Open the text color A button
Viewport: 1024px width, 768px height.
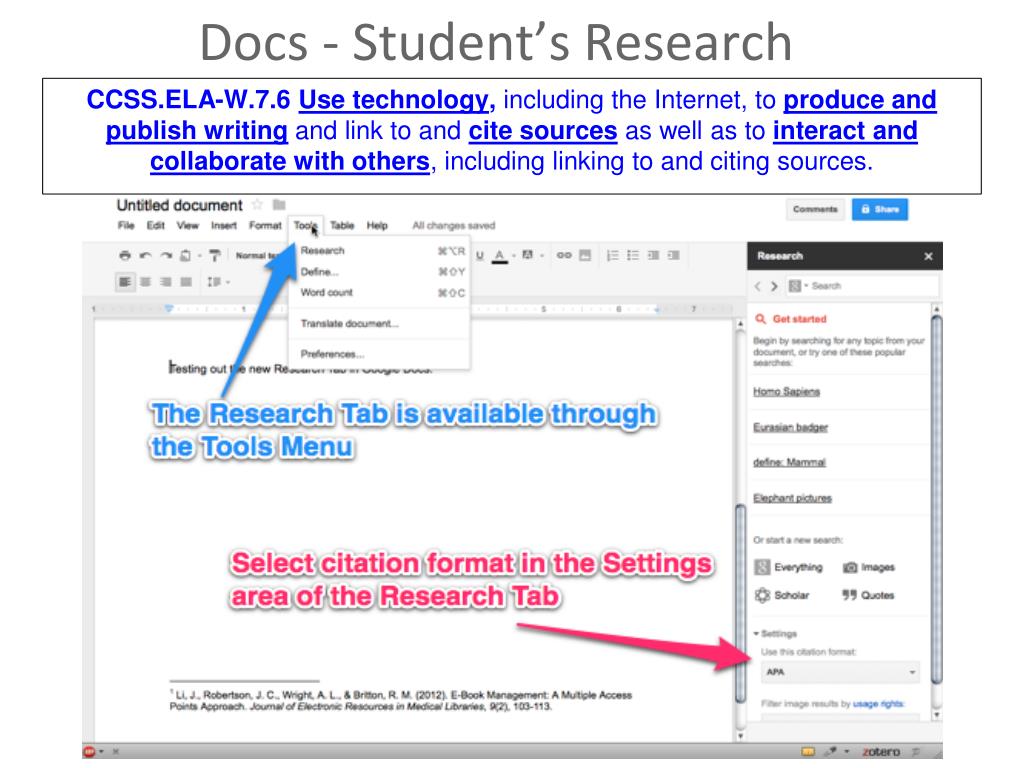(500, 256)
